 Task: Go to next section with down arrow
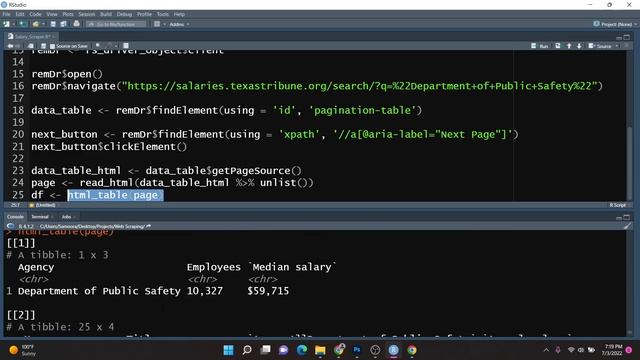click(x=579, y=46)
